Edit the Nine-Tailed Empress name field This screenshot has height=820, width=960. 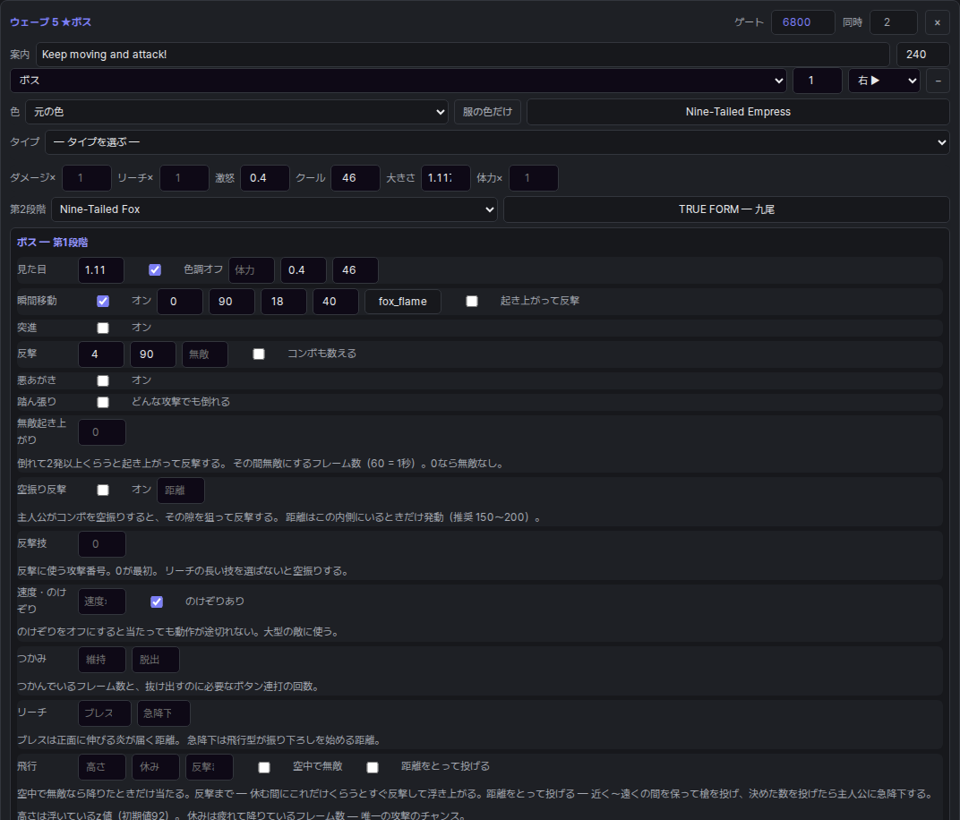(738, 112)
